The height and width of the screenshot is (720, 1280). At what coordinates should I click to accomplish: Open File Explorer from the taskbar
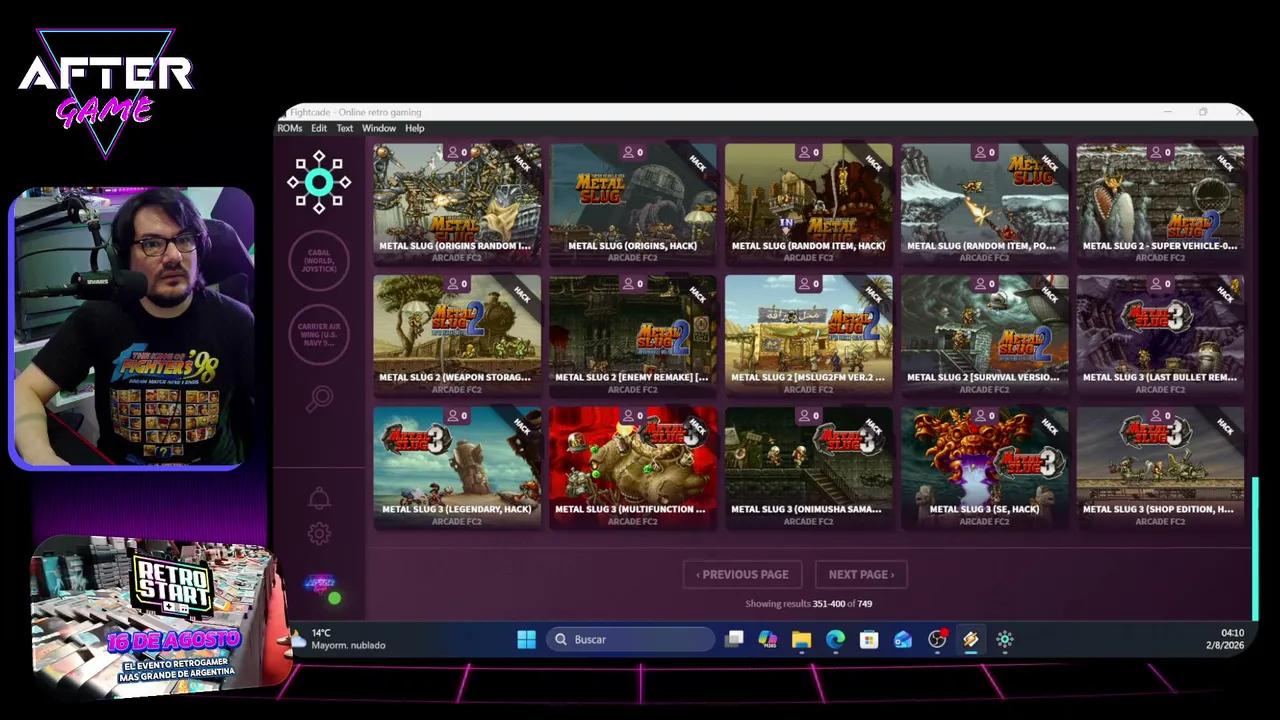(802, 640)
